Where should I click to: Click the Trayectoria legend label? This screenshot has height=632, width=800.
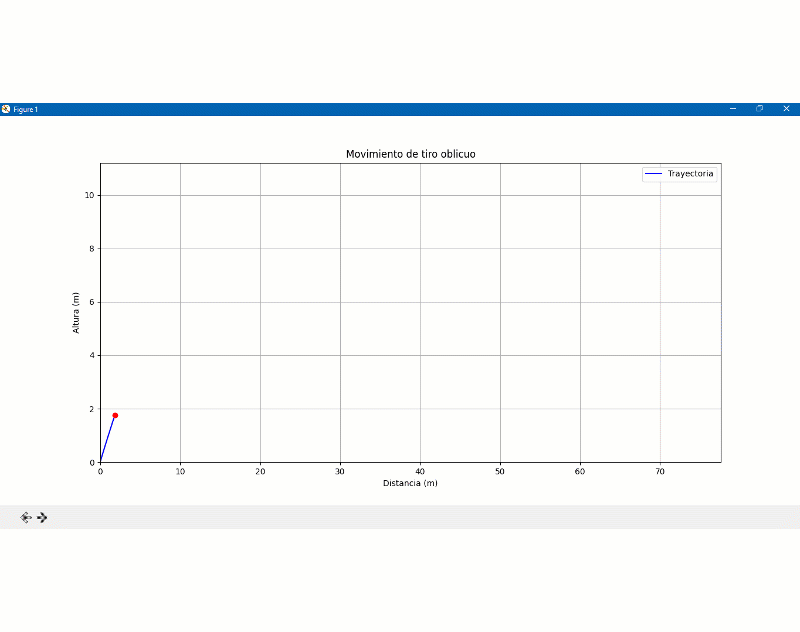pos(690,174)
